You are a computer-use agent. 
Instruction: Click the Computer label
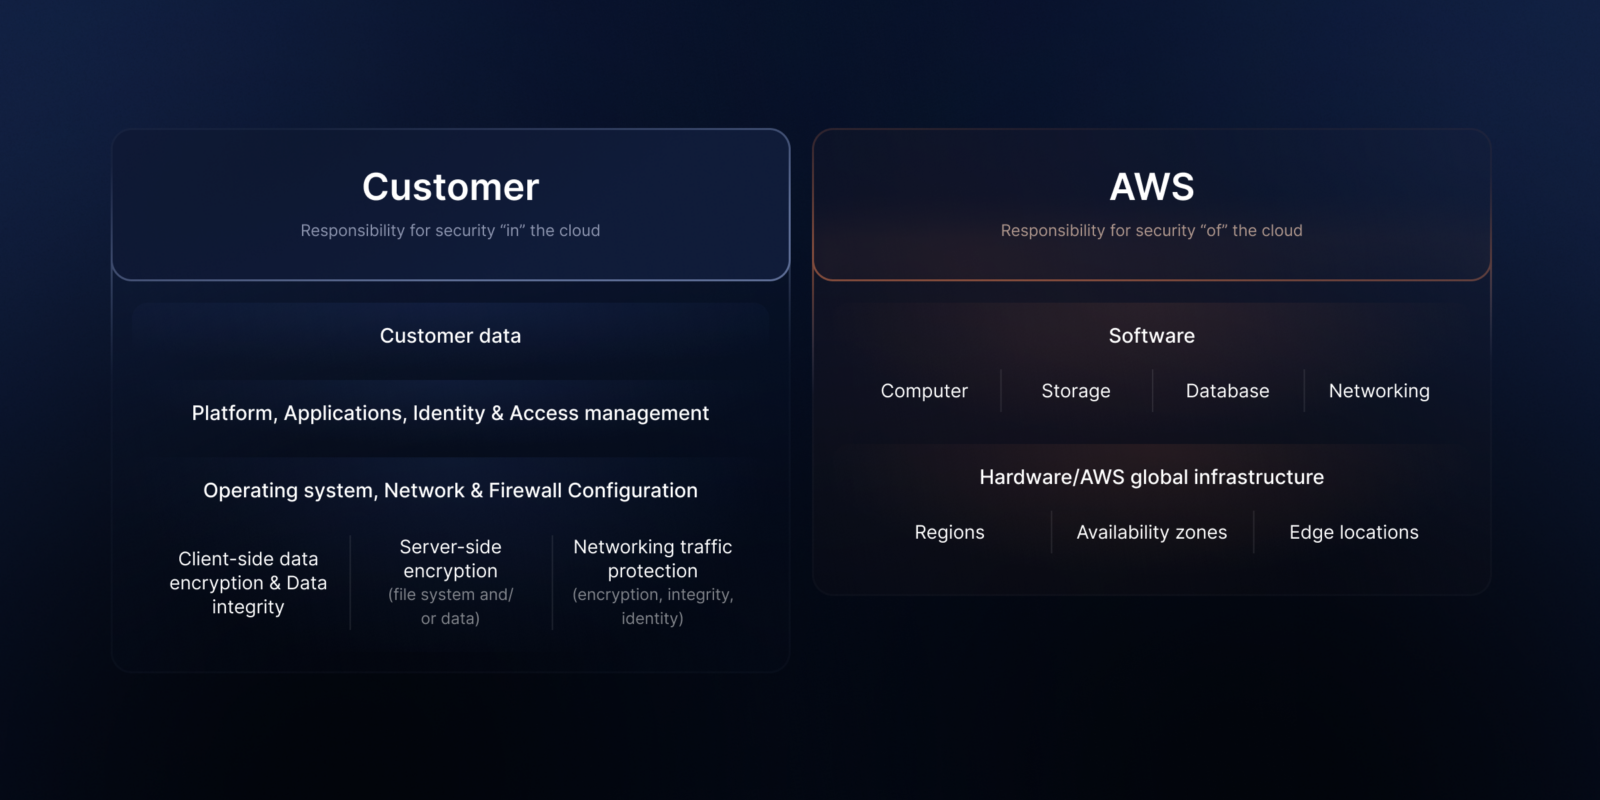[924, 391]
